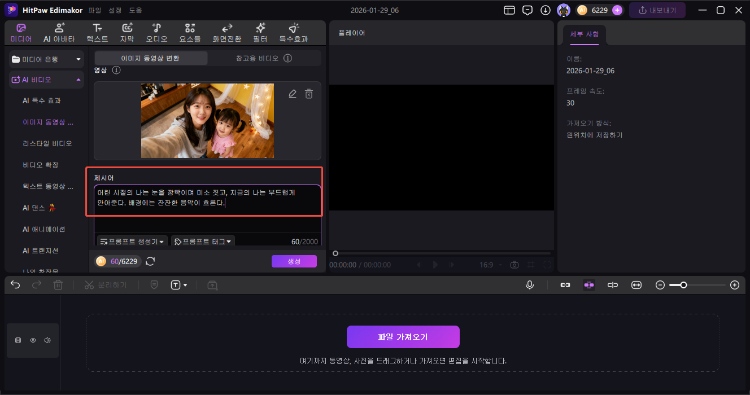Open the text T dropdown in timeline toolbar
Image resolution: width=750 pixels, height=395 pixels.
[x=179, y=285]
